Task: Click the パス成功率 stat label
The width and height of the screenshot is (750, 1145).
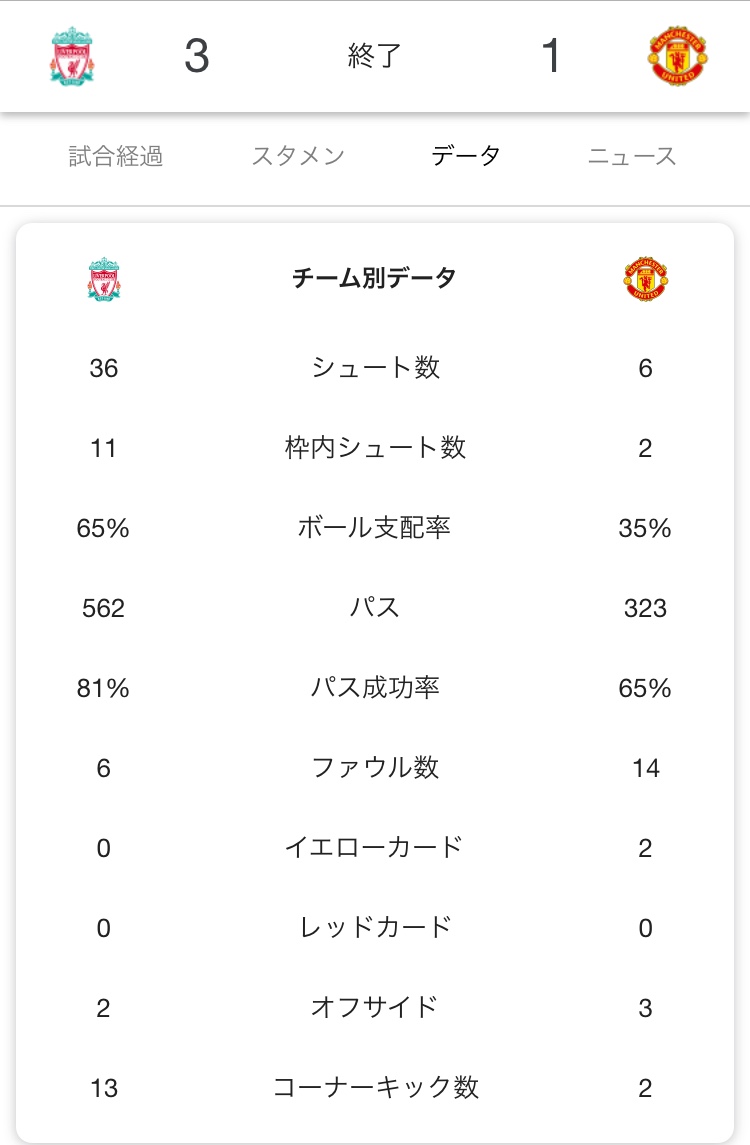Action: click(375, 688)
